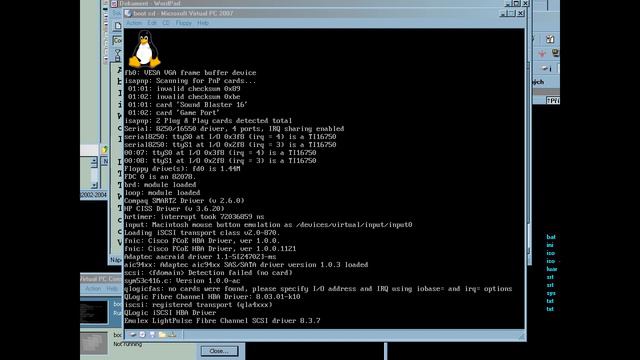Open the Floppy menu in Virtual PC 2007
This screenshot has width=640, height=360.
point(183,23)
